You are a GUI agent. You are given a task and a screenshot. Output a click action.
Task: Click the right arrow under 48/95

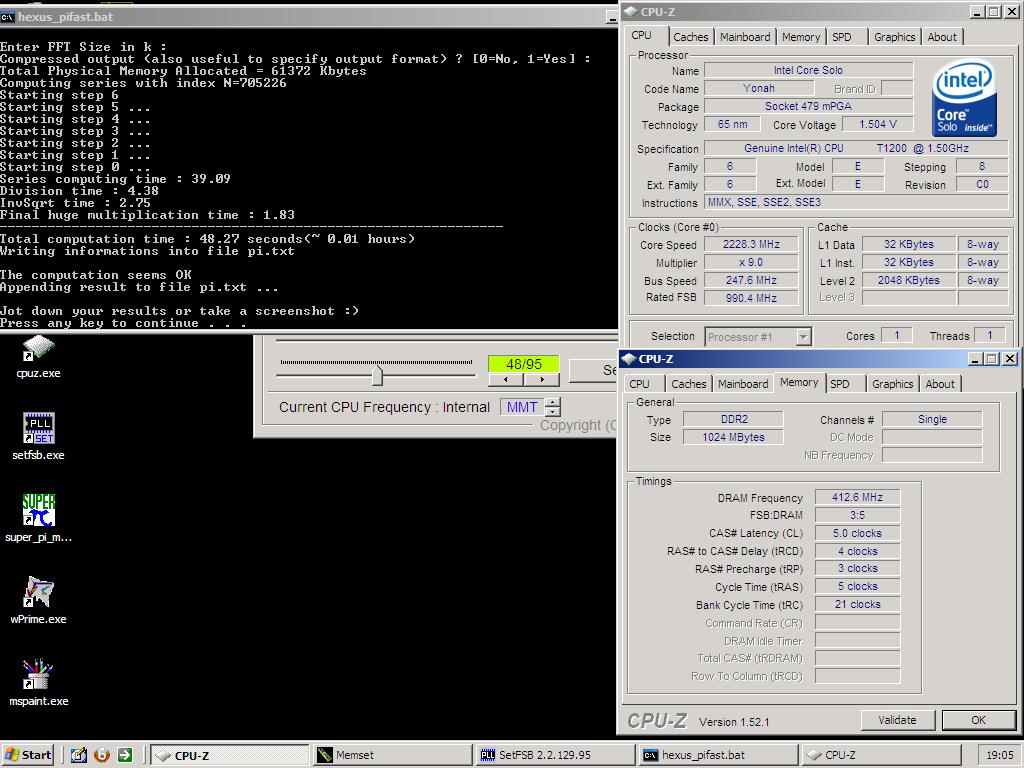(x=541, y=379)
